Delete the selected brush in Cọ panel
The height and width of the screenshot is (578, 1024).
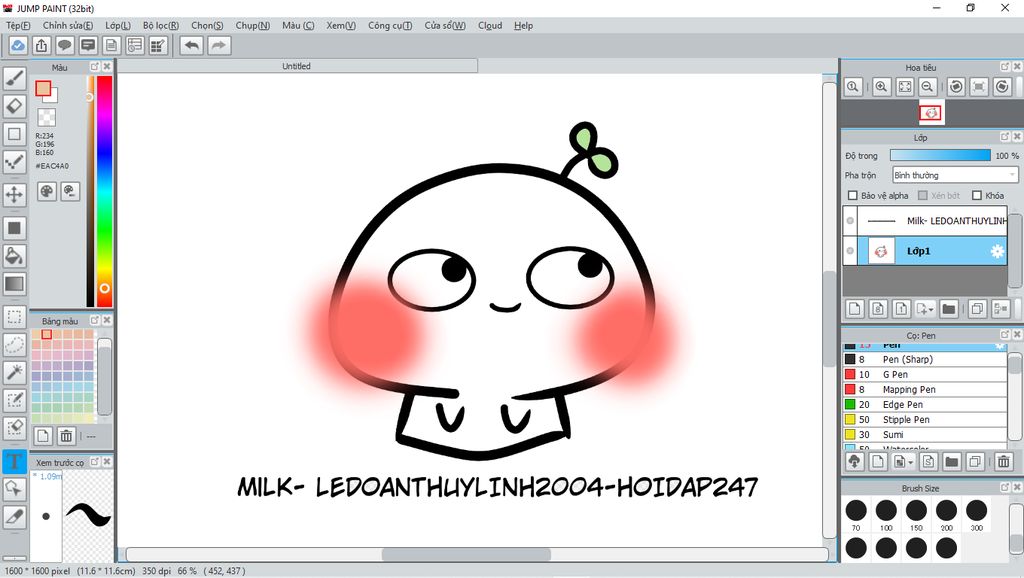pos(1004,462)
